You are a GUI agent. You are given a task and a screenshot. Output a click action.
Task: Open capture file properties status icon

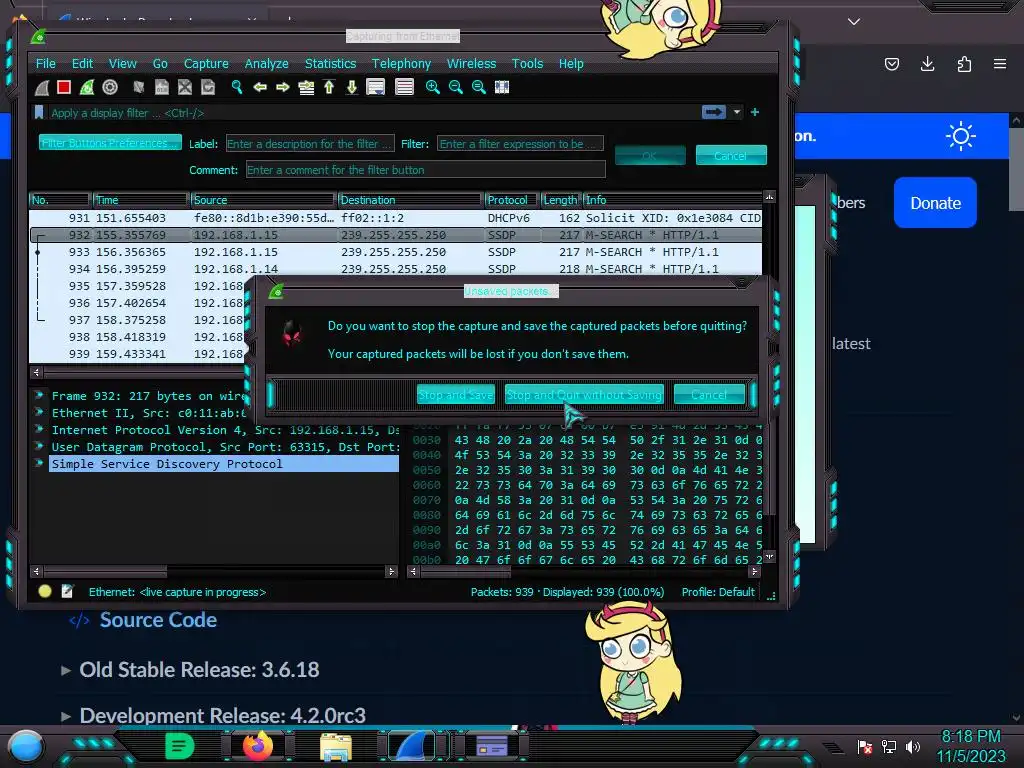(x=67, y=592)
